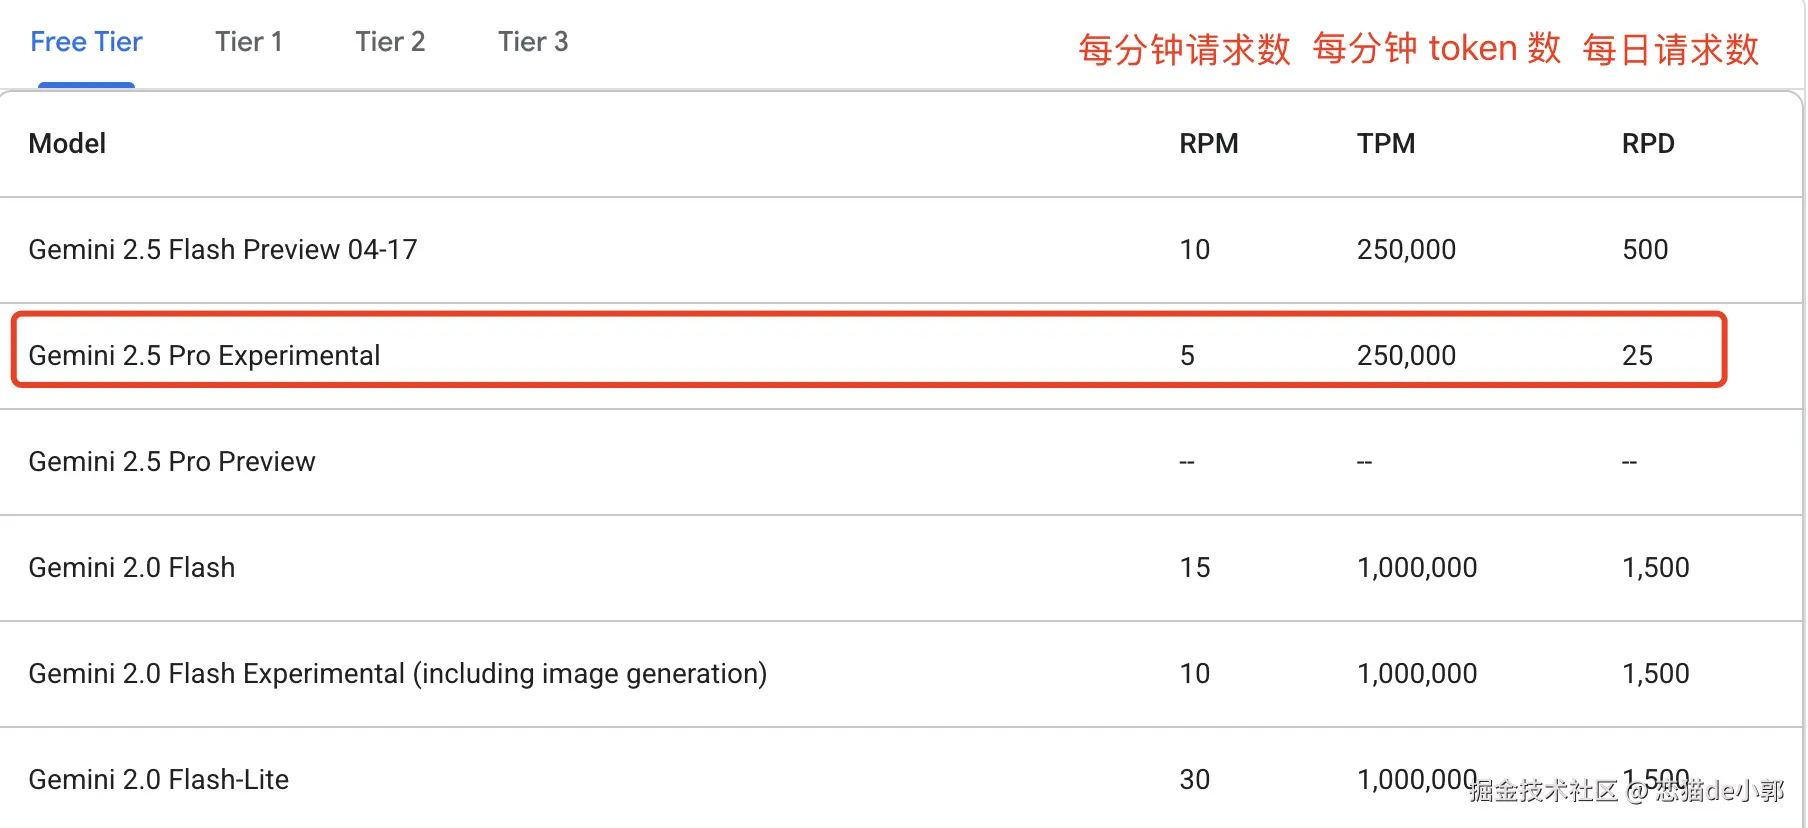
Task: Click the TPM column header
Action: [x=1385, y=144]
